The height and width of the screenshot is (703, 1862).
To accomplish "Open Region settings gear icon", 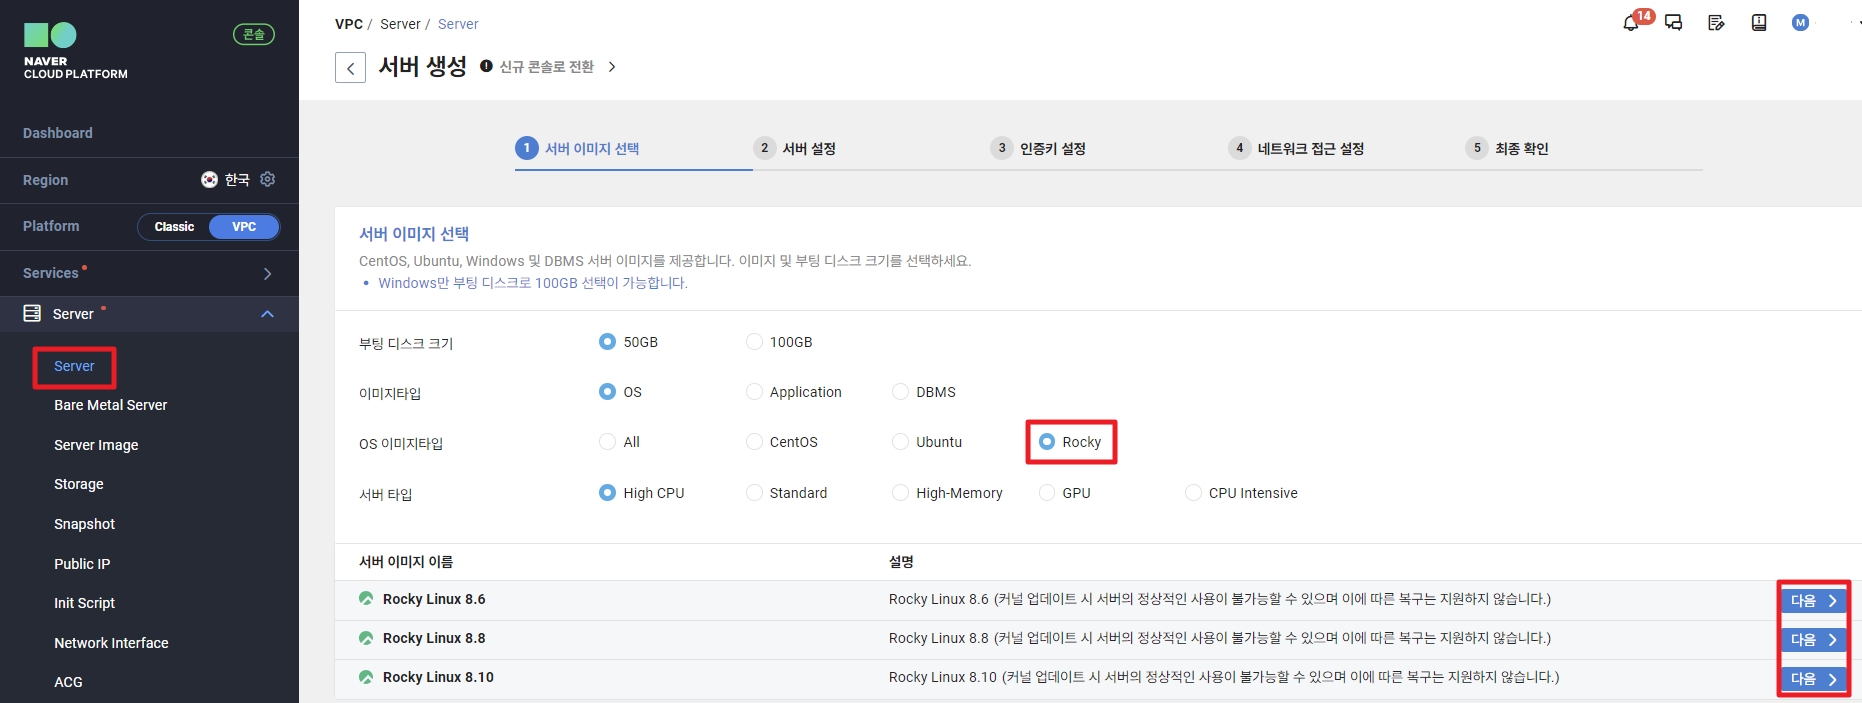I will pos(267,179).
